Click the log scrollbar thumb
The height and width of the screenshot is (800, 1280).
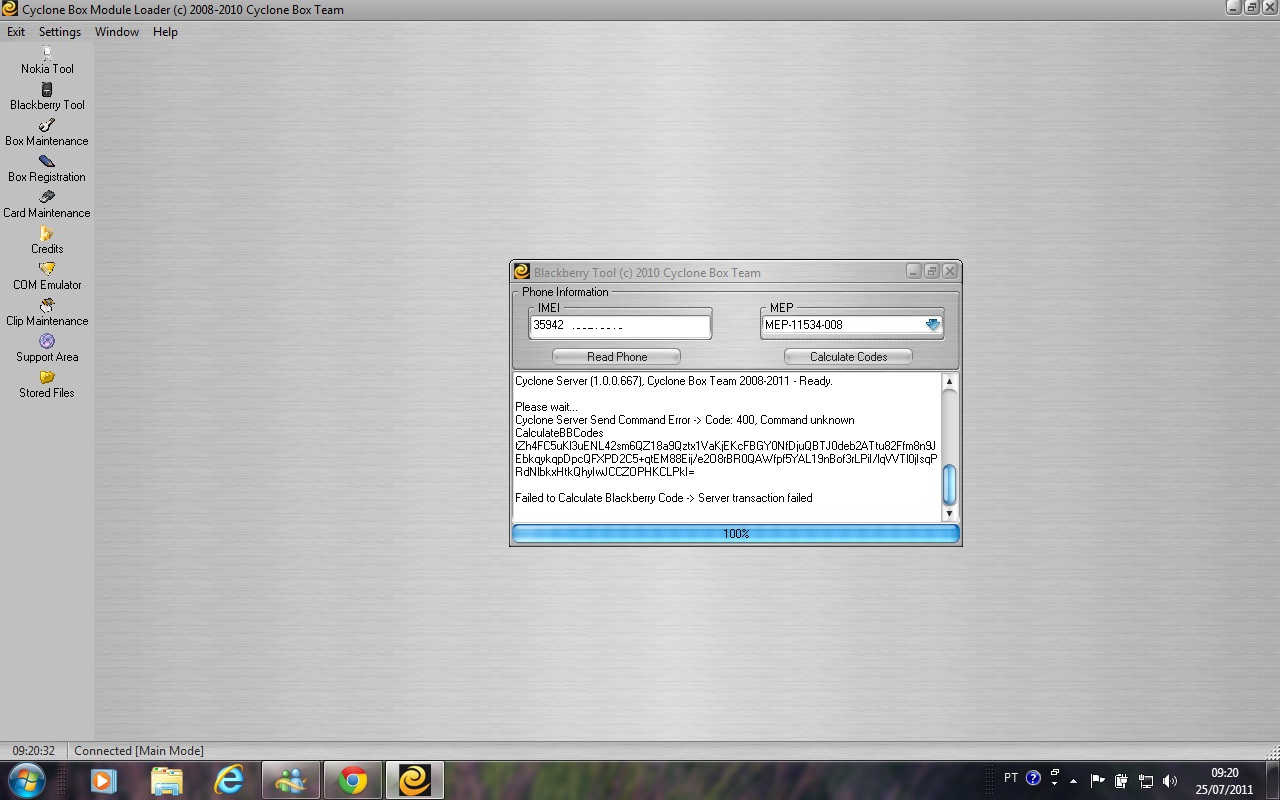point(949,485)
